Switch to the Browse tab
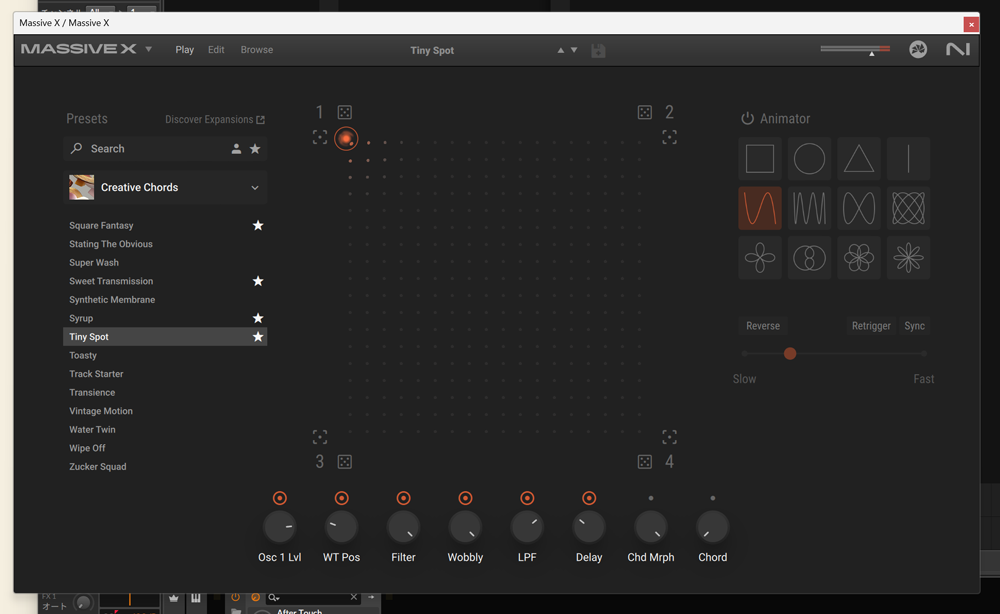Viewport: 1000px width, 614px height. (x=257, y=50)
